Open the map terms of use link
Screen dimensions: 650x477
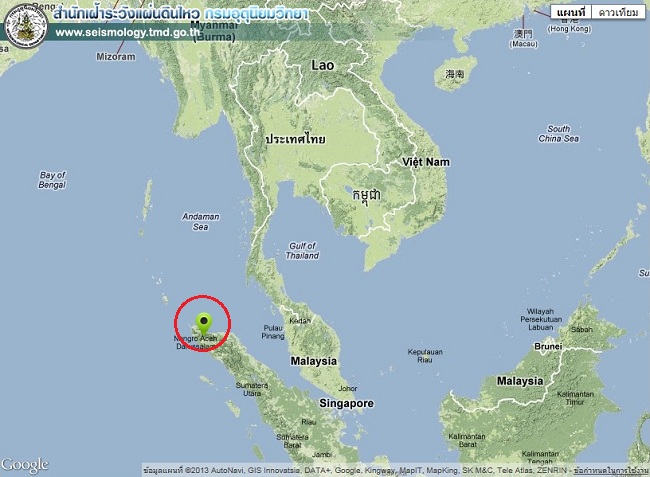pos(611,471)
